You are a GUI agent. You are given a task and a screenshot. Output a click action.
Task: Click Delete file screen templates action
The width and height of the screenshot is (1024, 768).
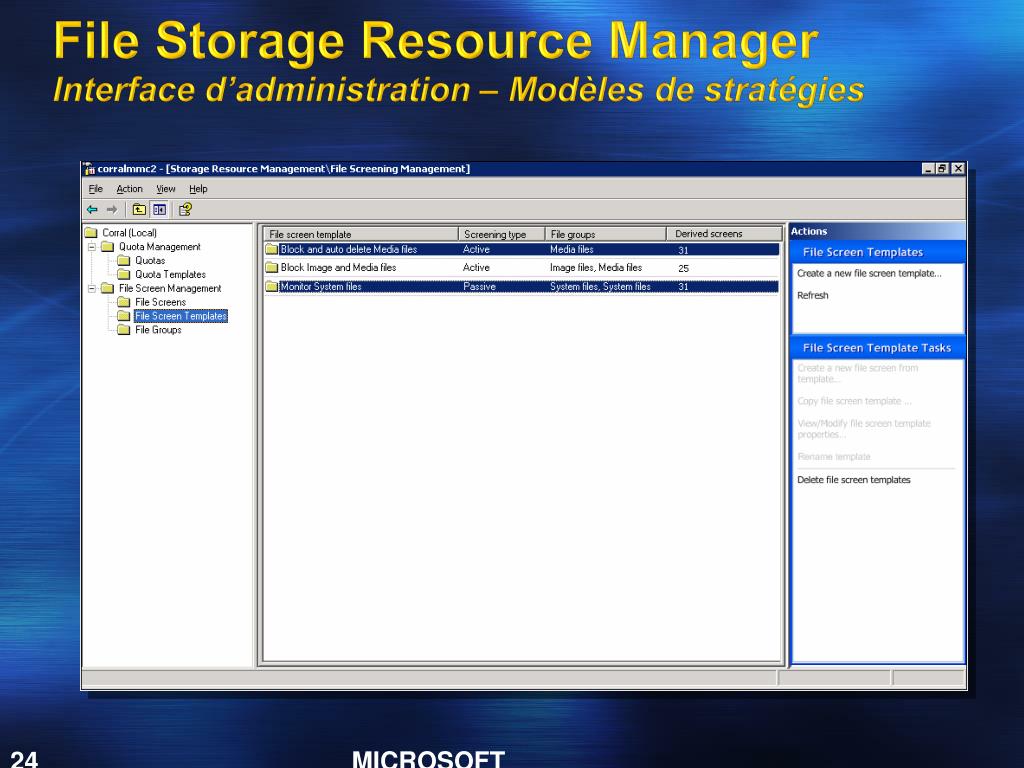(x=854, y=479)
